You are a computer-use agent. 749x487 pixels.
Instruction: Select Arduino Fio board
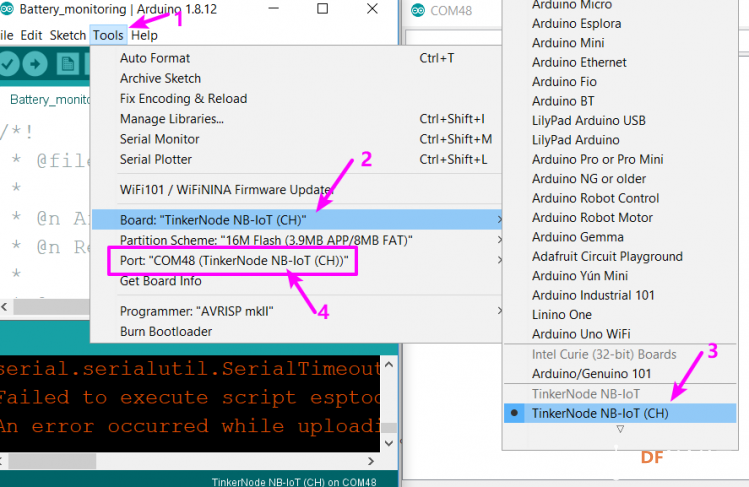[620, 82]
